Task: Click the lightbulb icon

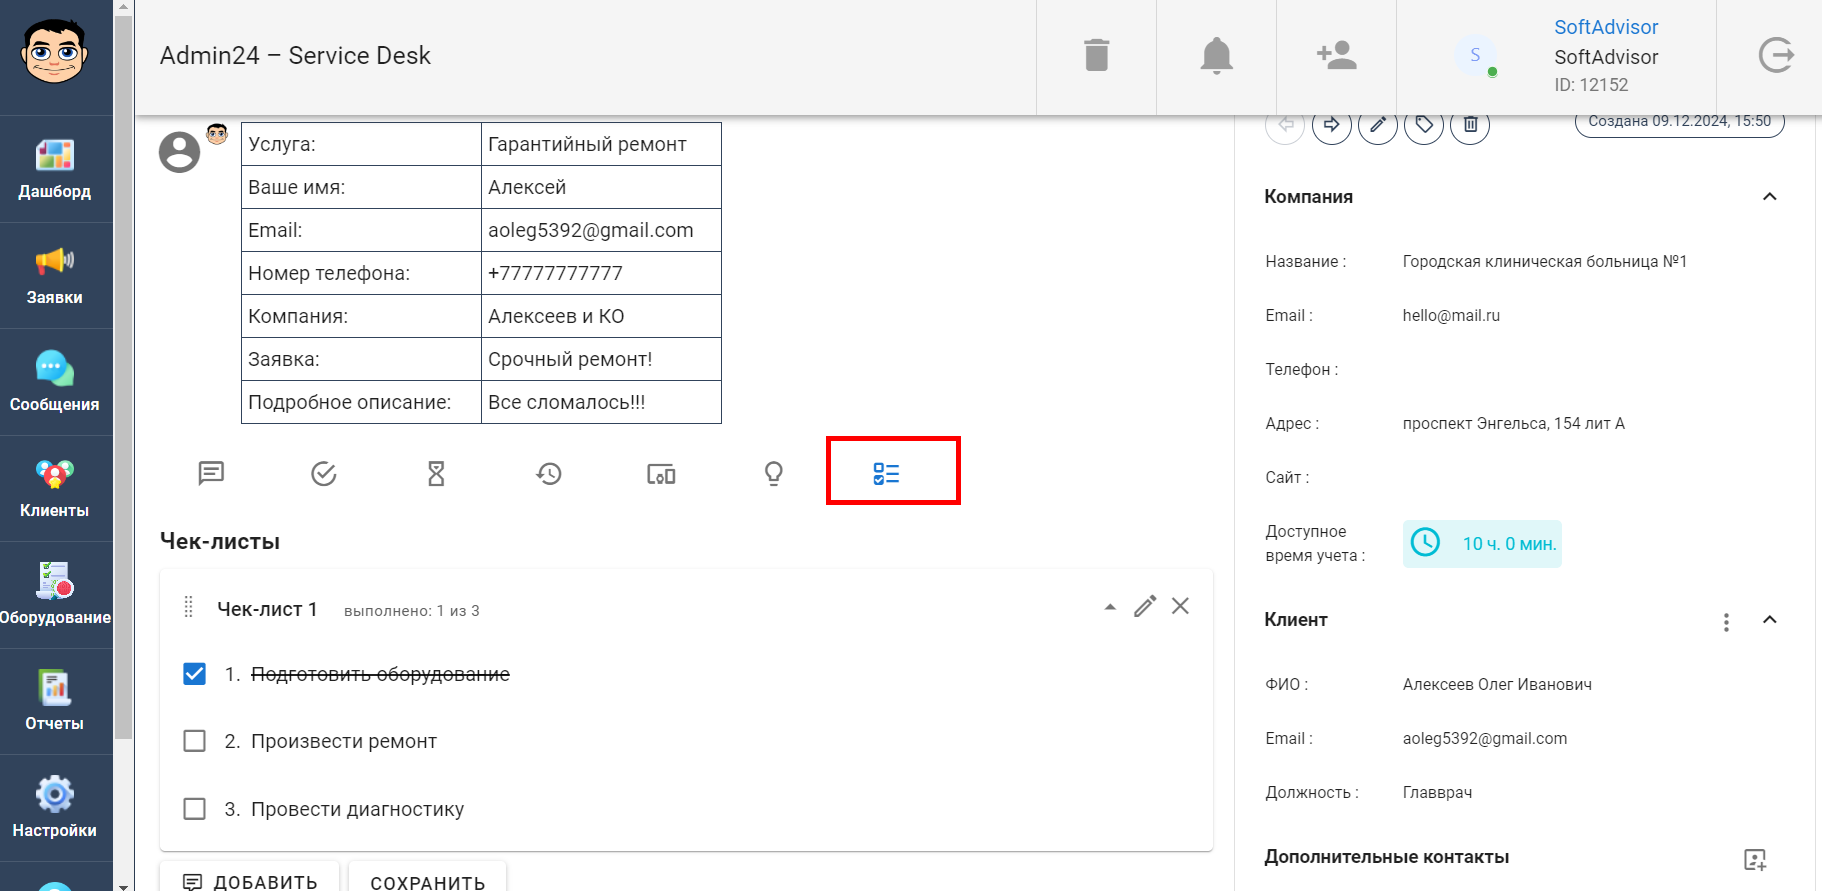Action: [x=774, y=473]
